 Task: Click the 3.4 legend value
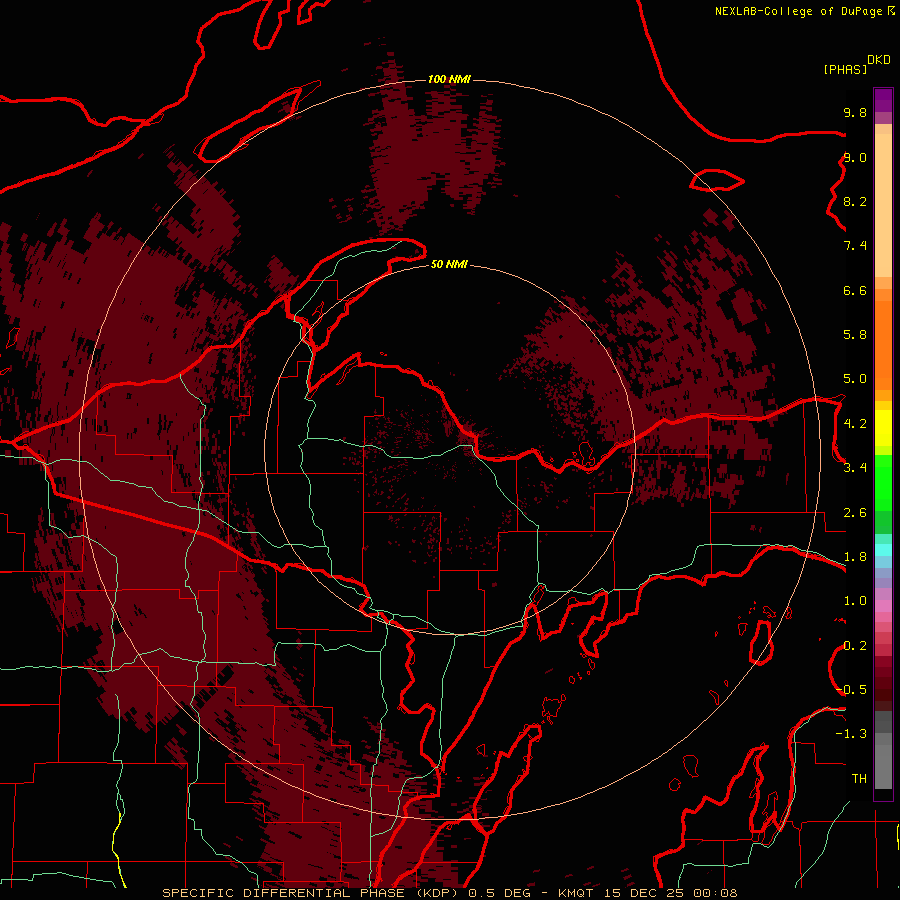pos(855,468)
